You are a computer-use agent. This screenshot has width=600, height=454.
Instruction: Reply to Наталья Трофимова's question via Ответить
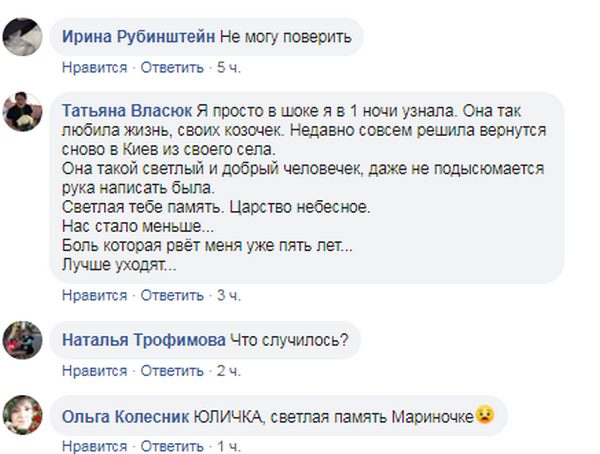pyautogui.click(x=170, y=371)
